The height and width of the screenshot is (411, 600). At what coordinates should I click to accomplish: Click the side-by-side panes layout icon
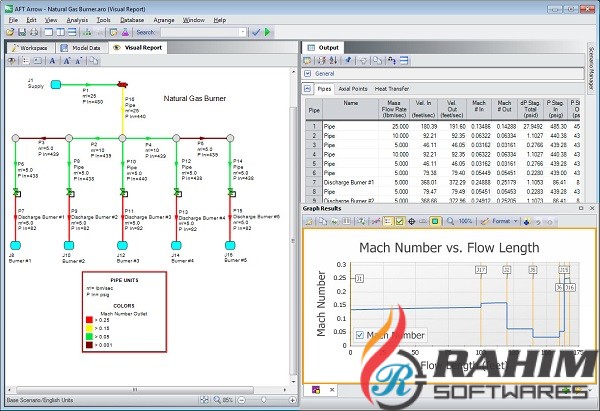click(60, 33)
